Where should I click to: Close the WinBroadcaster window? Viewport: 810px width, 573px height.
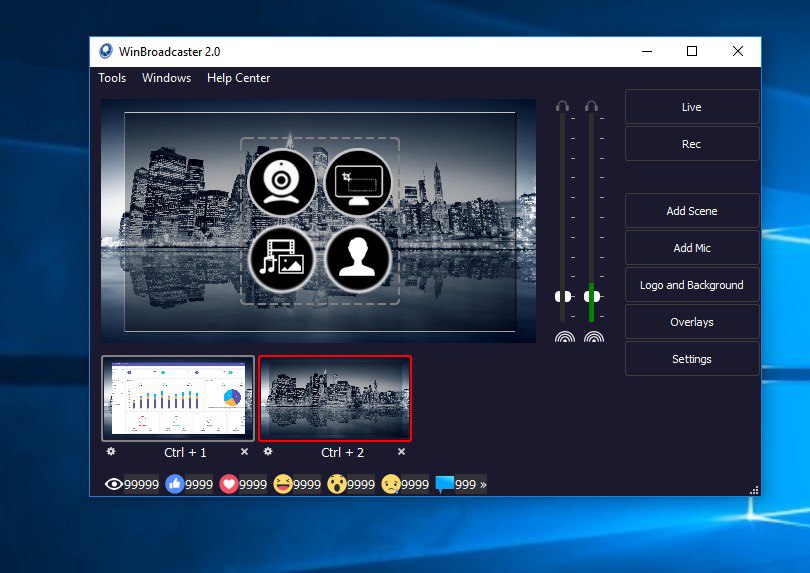738,51
